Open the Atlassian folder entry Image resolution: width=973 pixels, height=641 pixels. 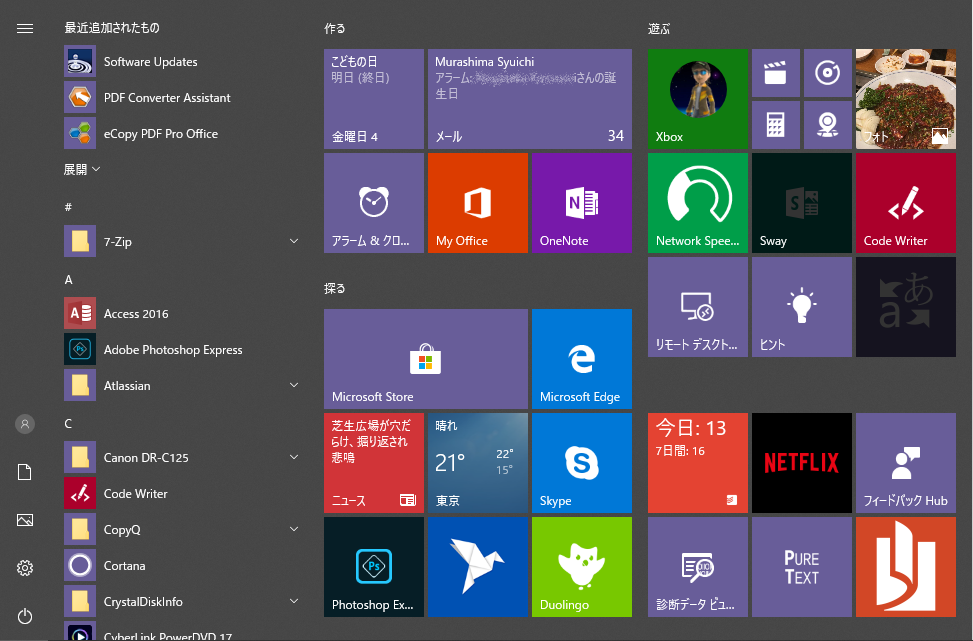pyautogui.click(x=183, y=385)
